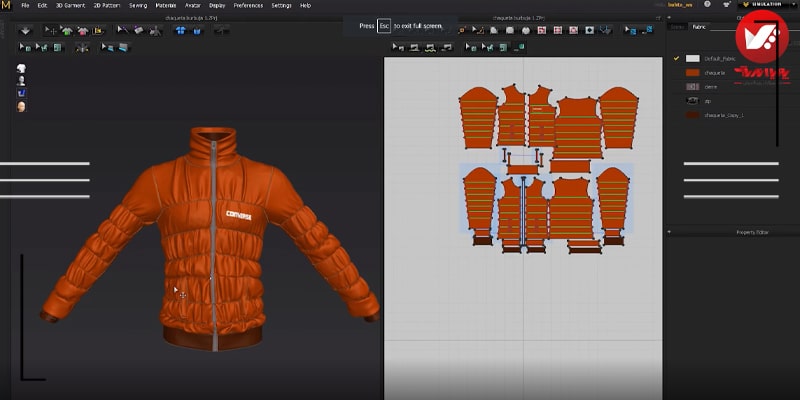This screenshot has width=800, height=400.
Task: Open the 3D Garment menu
Action: [x=70, y=5]
